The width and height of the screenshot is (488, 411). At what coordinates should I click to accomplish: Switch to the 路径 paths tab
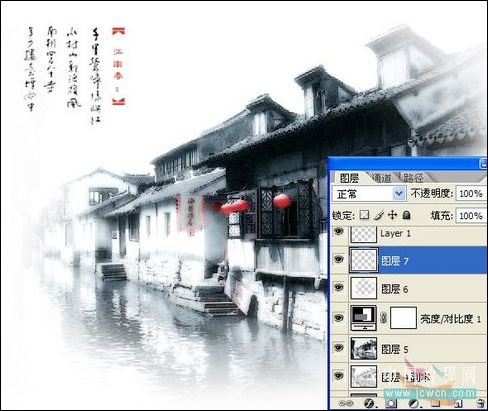413,178
